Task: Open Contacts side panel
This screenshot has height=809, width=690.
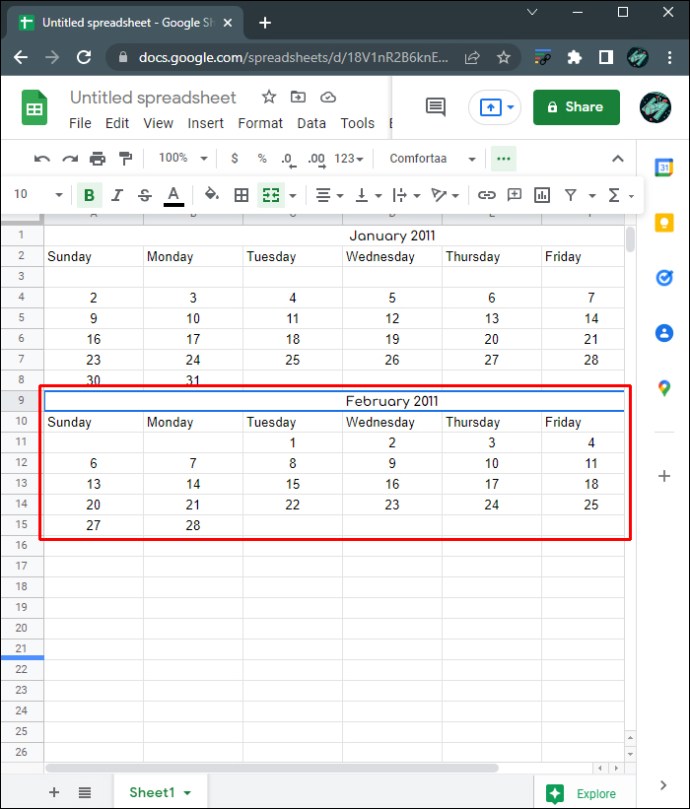Action: click(664, 333)
